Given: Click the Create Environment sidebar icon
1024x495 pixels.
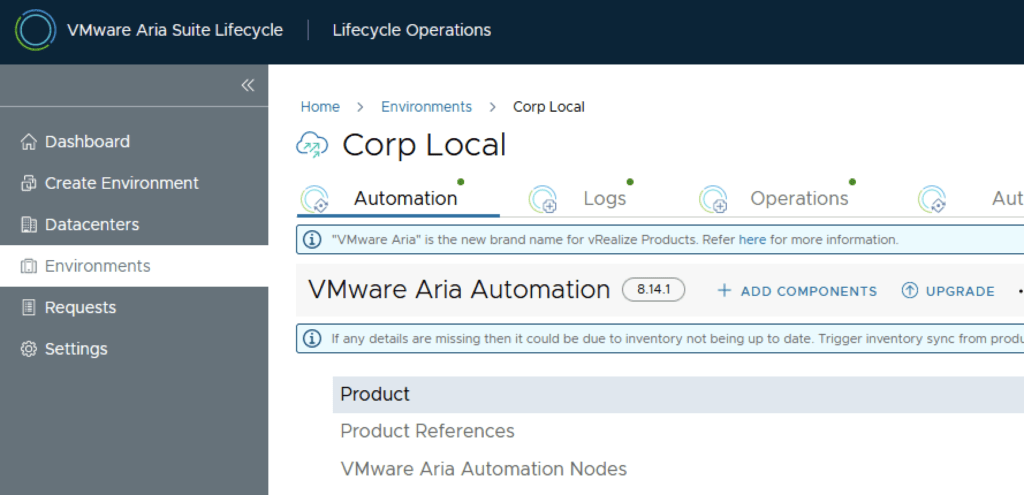Looking at the screenshot, I should (29, 183).
